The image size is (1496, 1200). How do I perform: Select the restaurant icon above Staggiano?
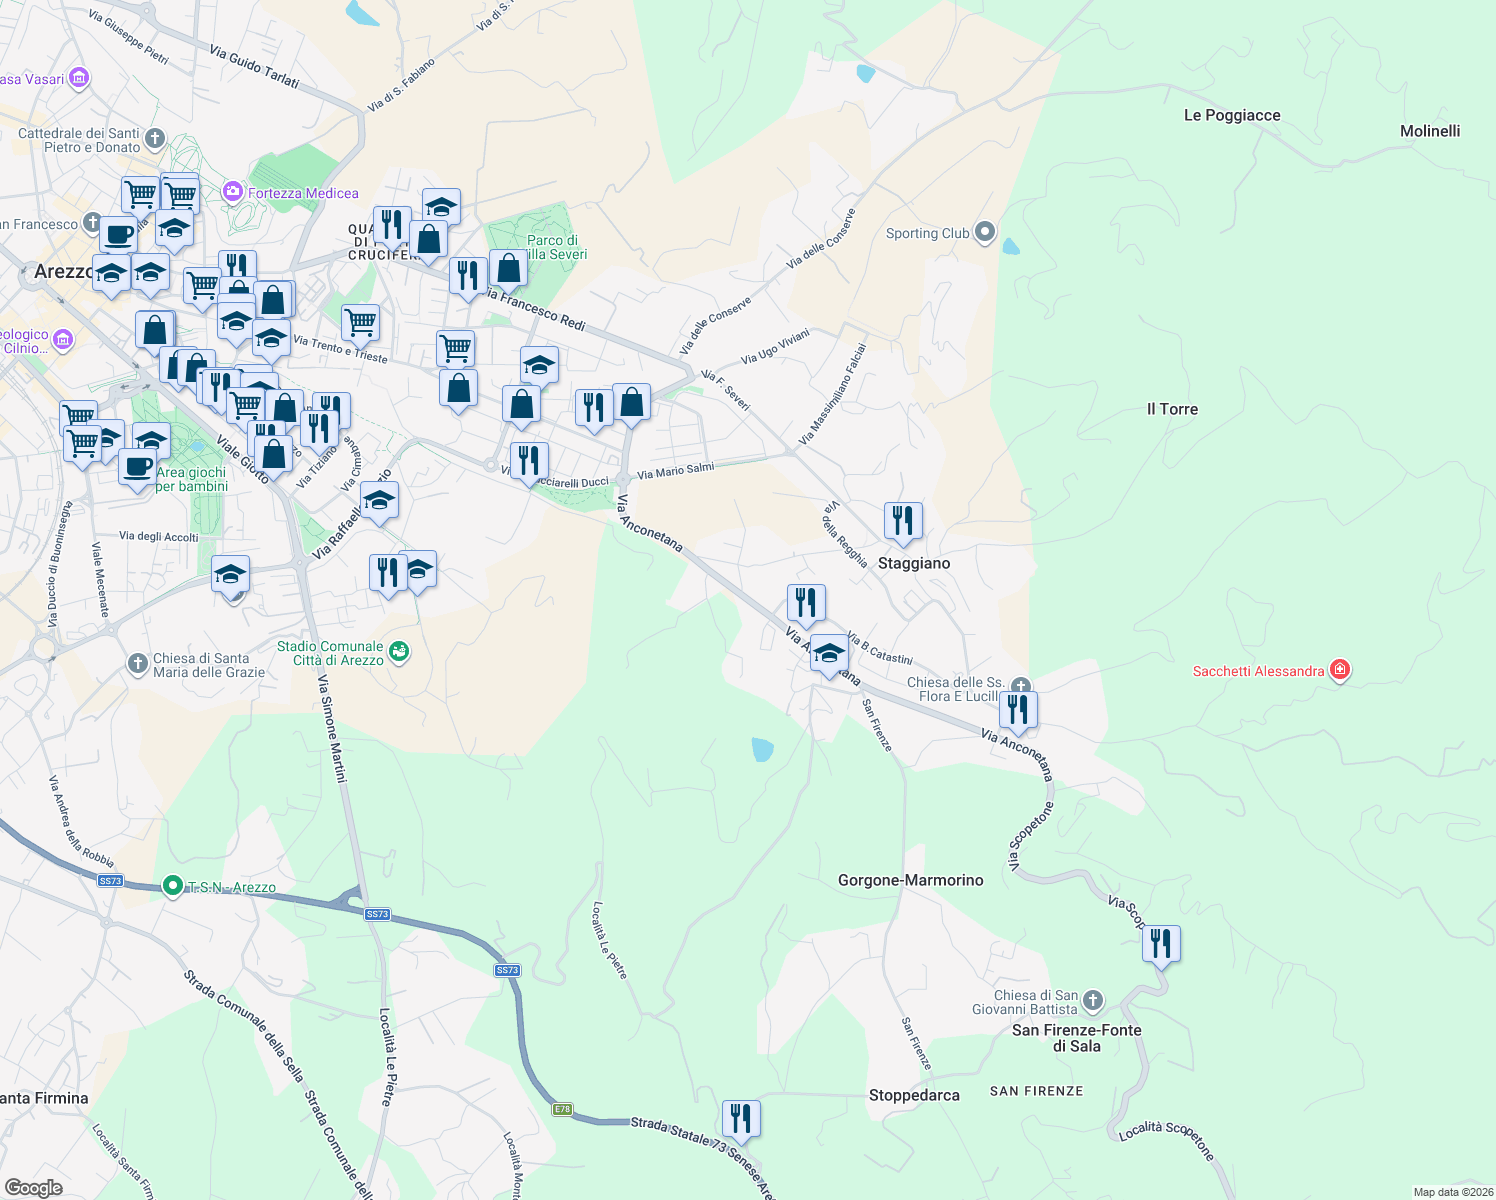point(902,520)
